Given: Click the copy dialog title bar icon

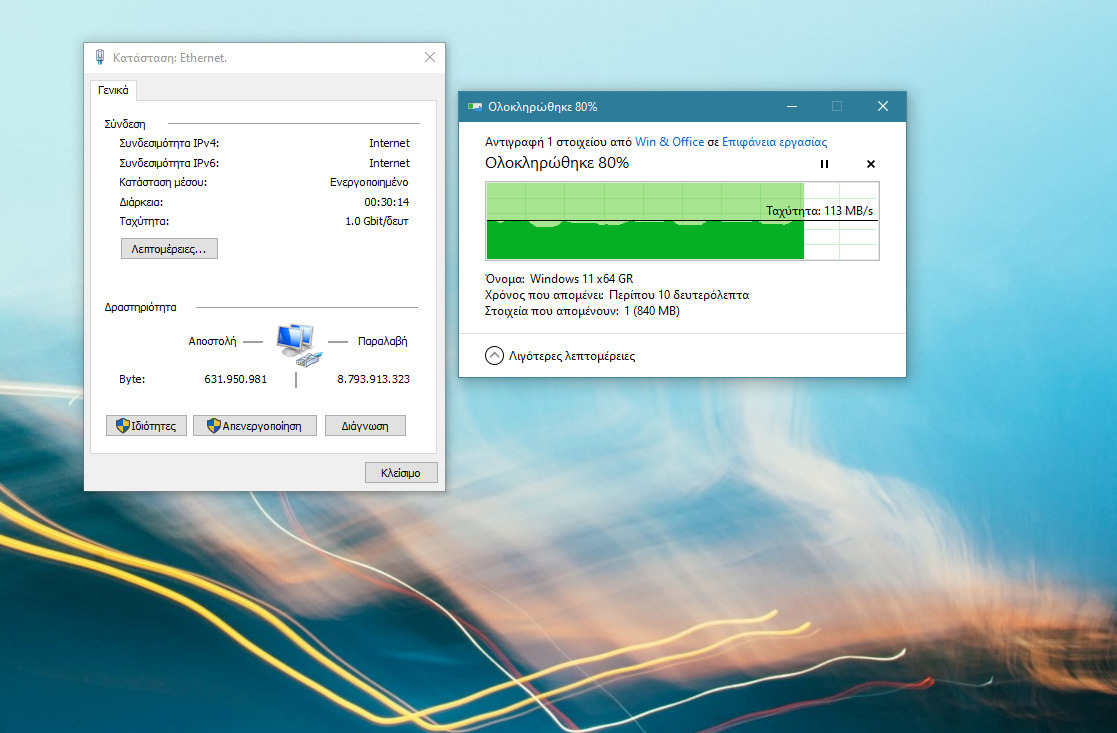Looking at the screenshot, I should point(474,107).
